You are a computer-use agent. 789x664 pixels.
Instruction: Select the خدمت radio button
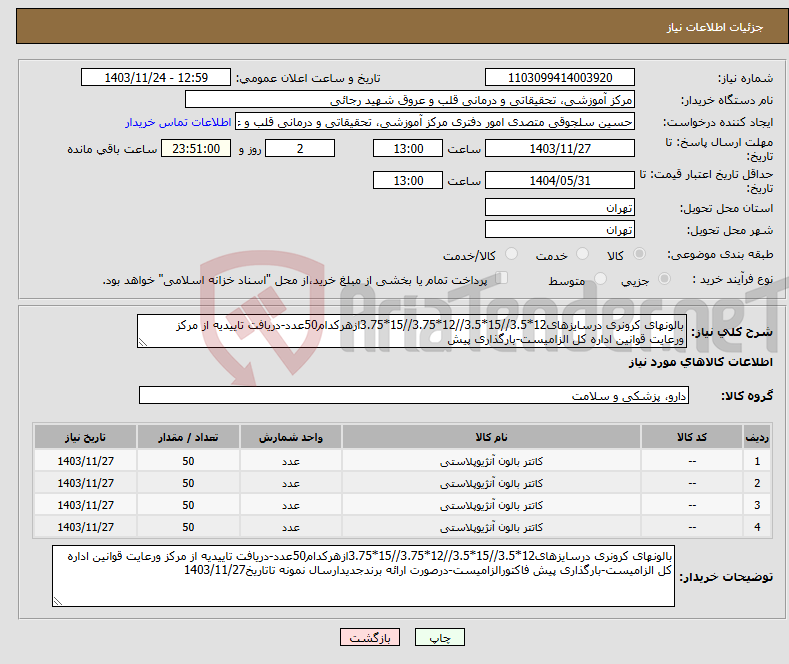(582, 254)
